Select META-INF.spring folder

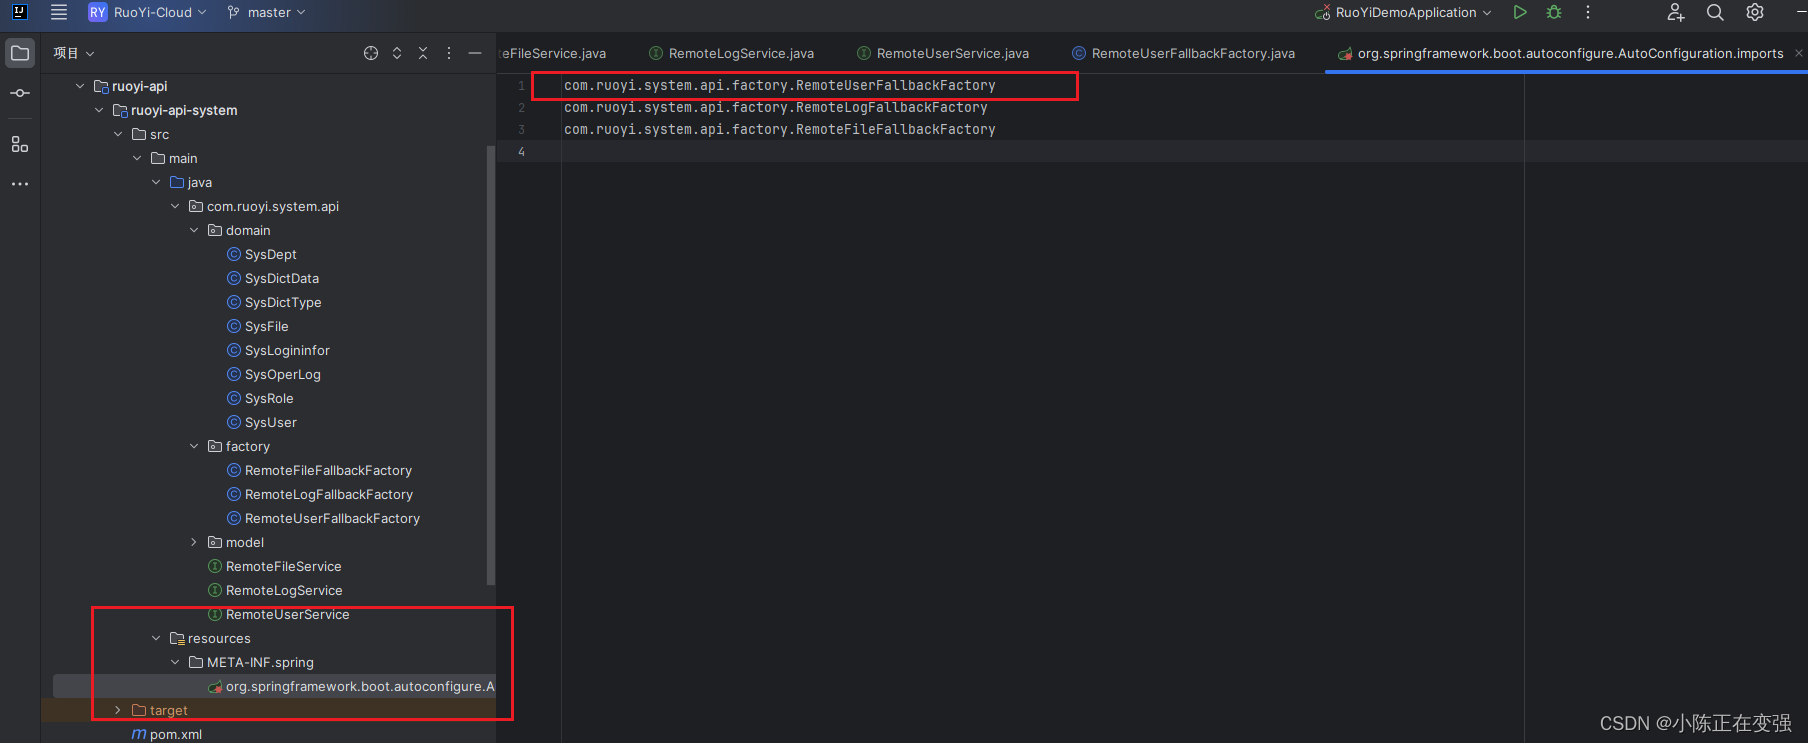[x=251, y=662]
